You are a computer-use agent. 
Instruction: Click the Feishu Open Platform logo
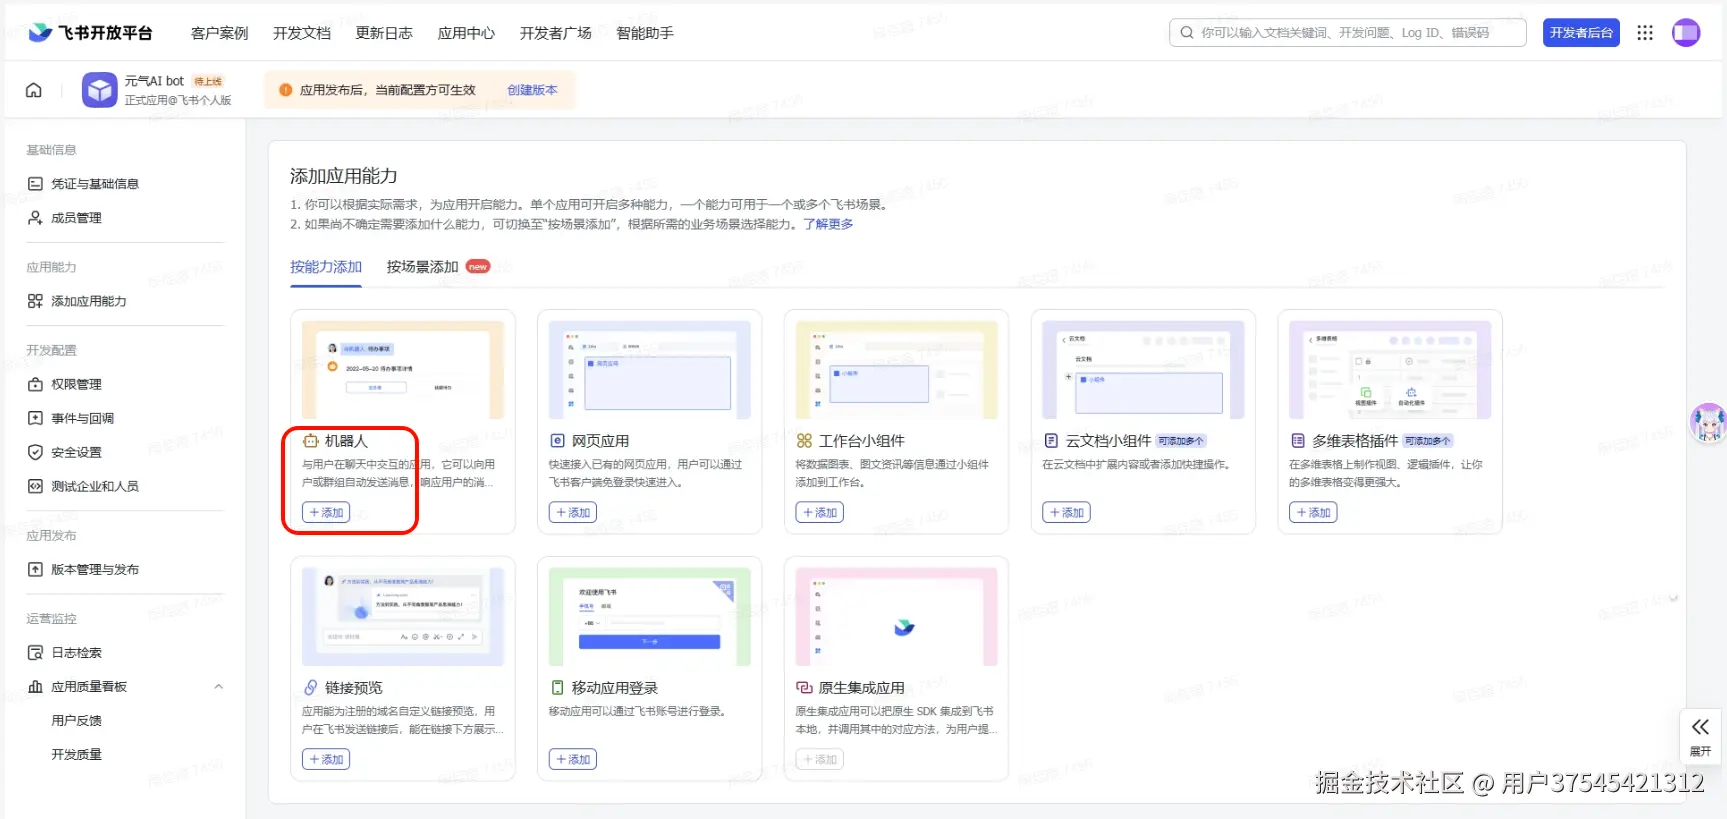[90, 33]
